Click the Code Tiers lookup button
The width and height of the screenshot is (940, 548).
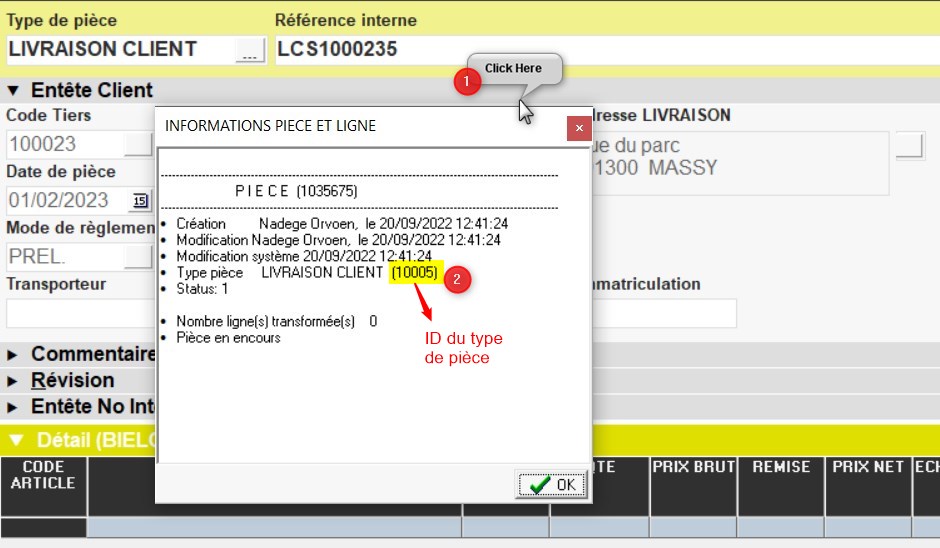tap(139, 144)
